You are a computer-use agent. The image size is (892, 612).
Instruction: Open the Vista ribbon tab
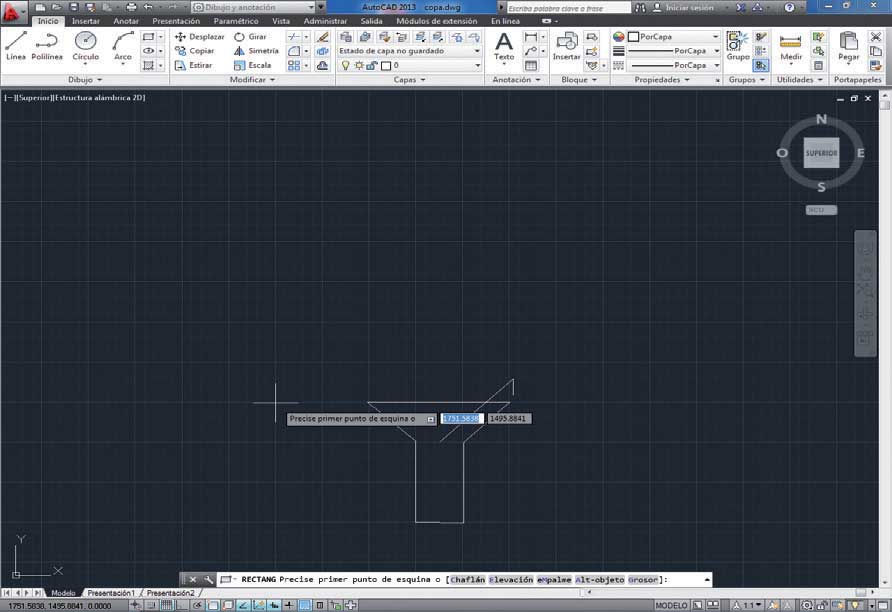click(x=280, y=21)
